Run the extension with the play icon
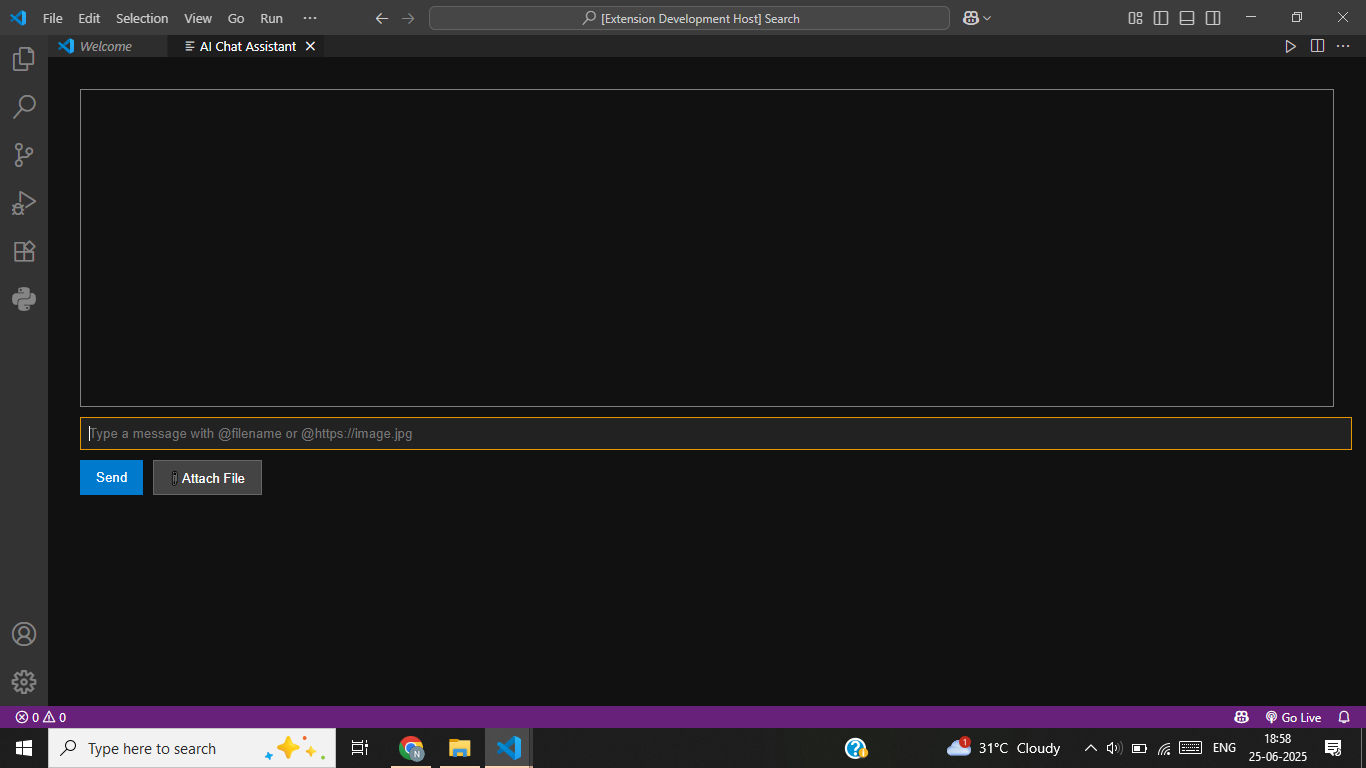Image resolution: width=1366 pixels, height=768 pixels. click(1290, 46)
